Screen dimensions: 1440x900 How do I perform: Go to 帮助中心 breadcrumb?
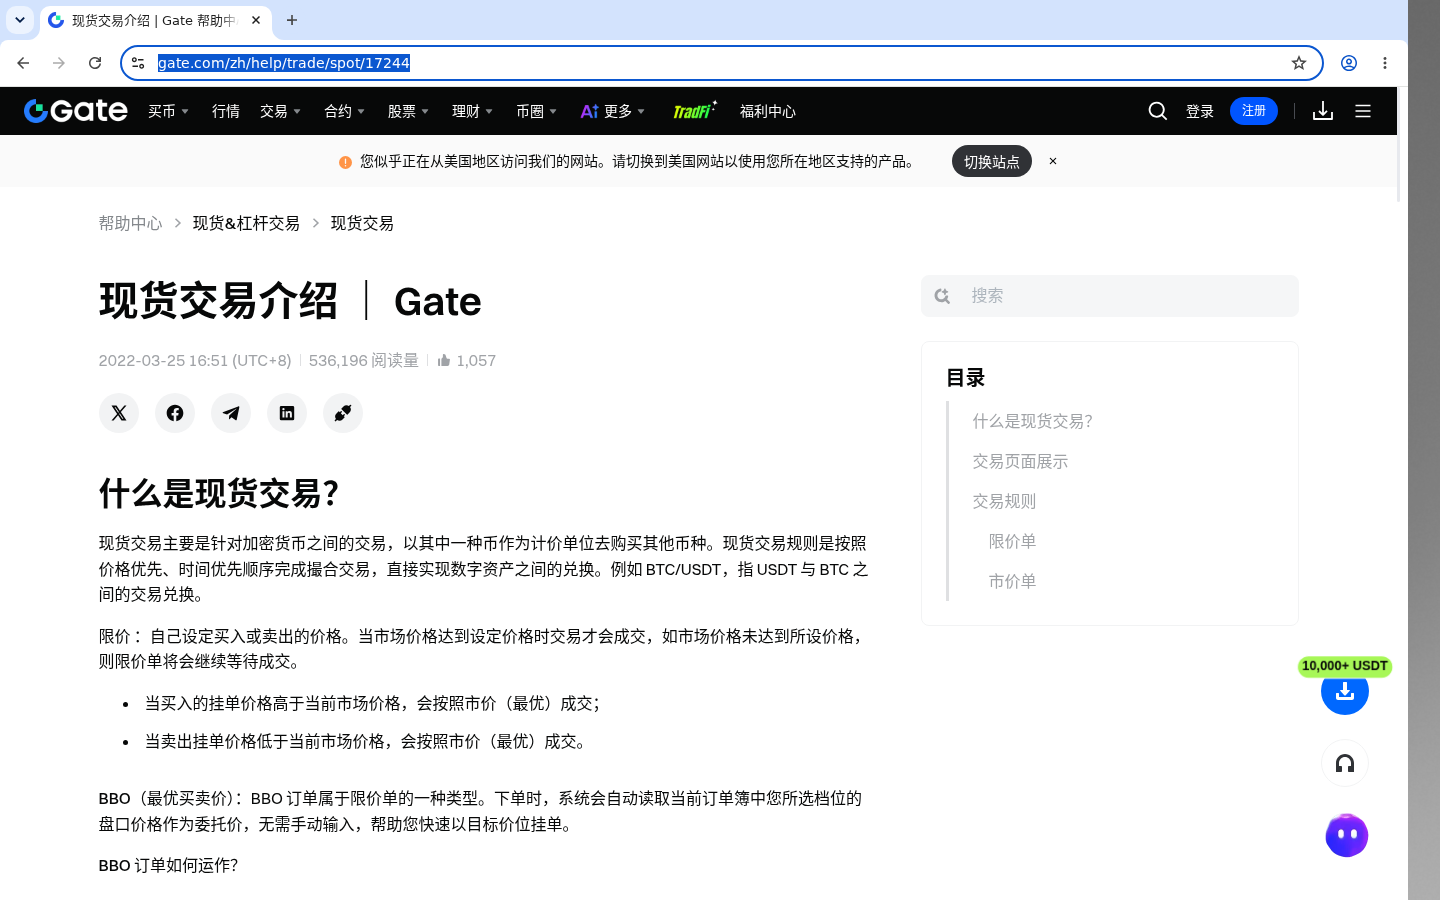click(130, 223)
